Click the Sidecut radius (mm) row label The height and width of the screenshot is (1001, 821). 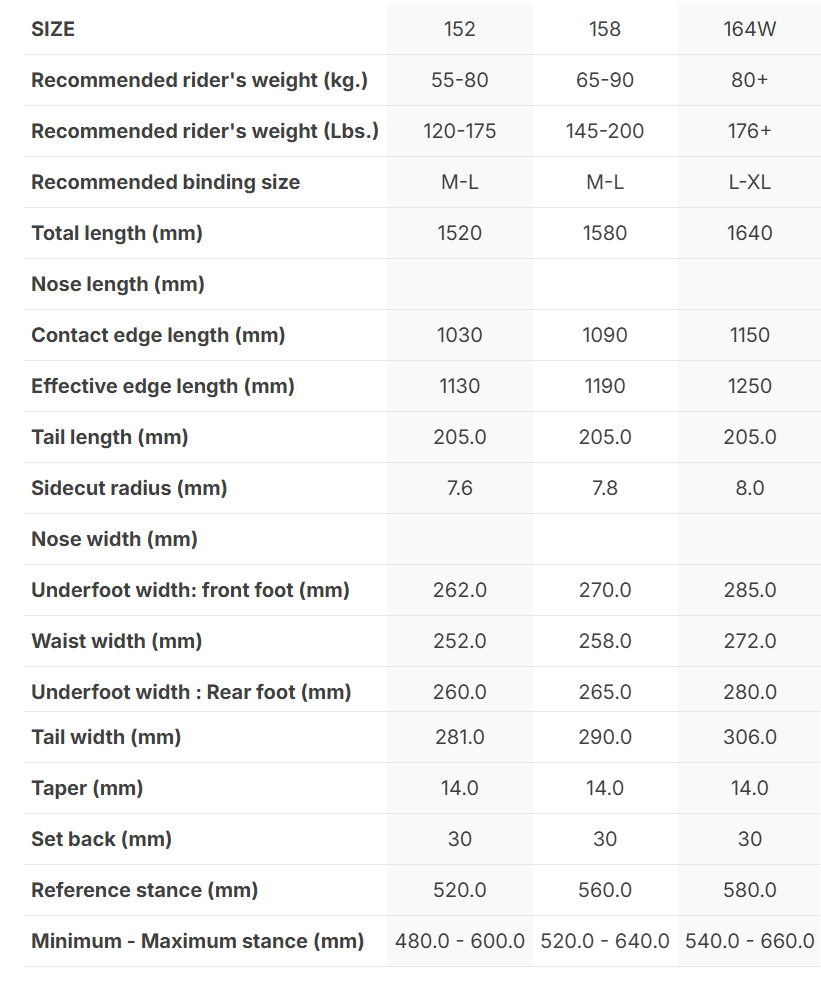pos(129,488)
